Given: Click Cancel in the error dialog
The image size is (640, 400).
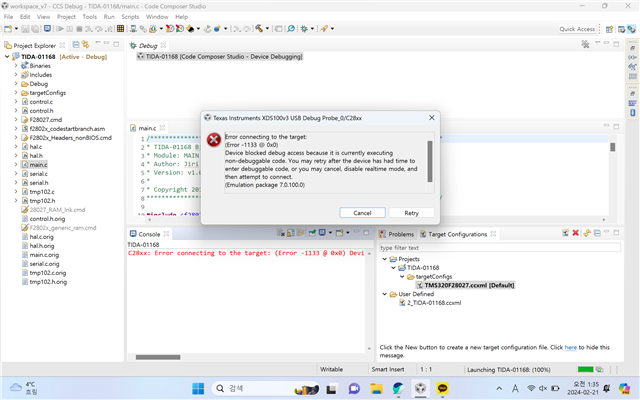Looking at the screenshot, I should click(362, 213).
